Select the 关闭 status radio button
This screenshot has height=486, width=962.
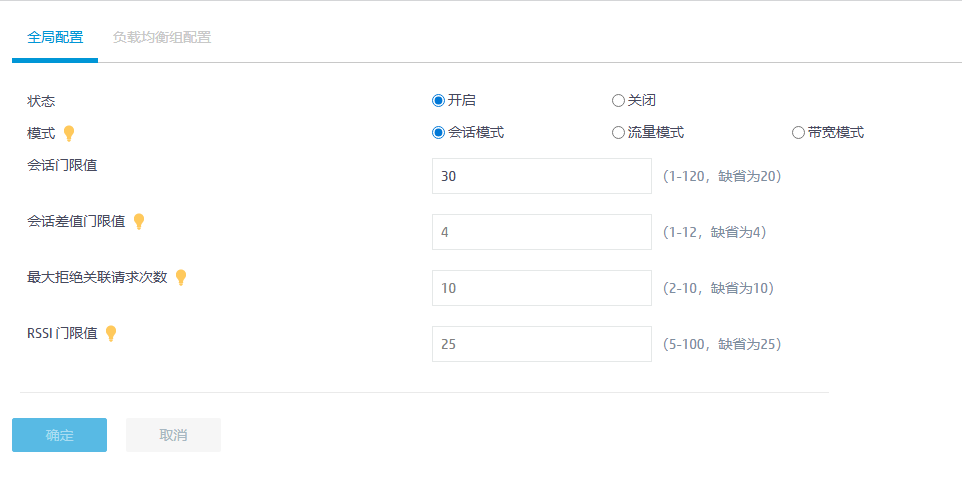pos(618,100)
